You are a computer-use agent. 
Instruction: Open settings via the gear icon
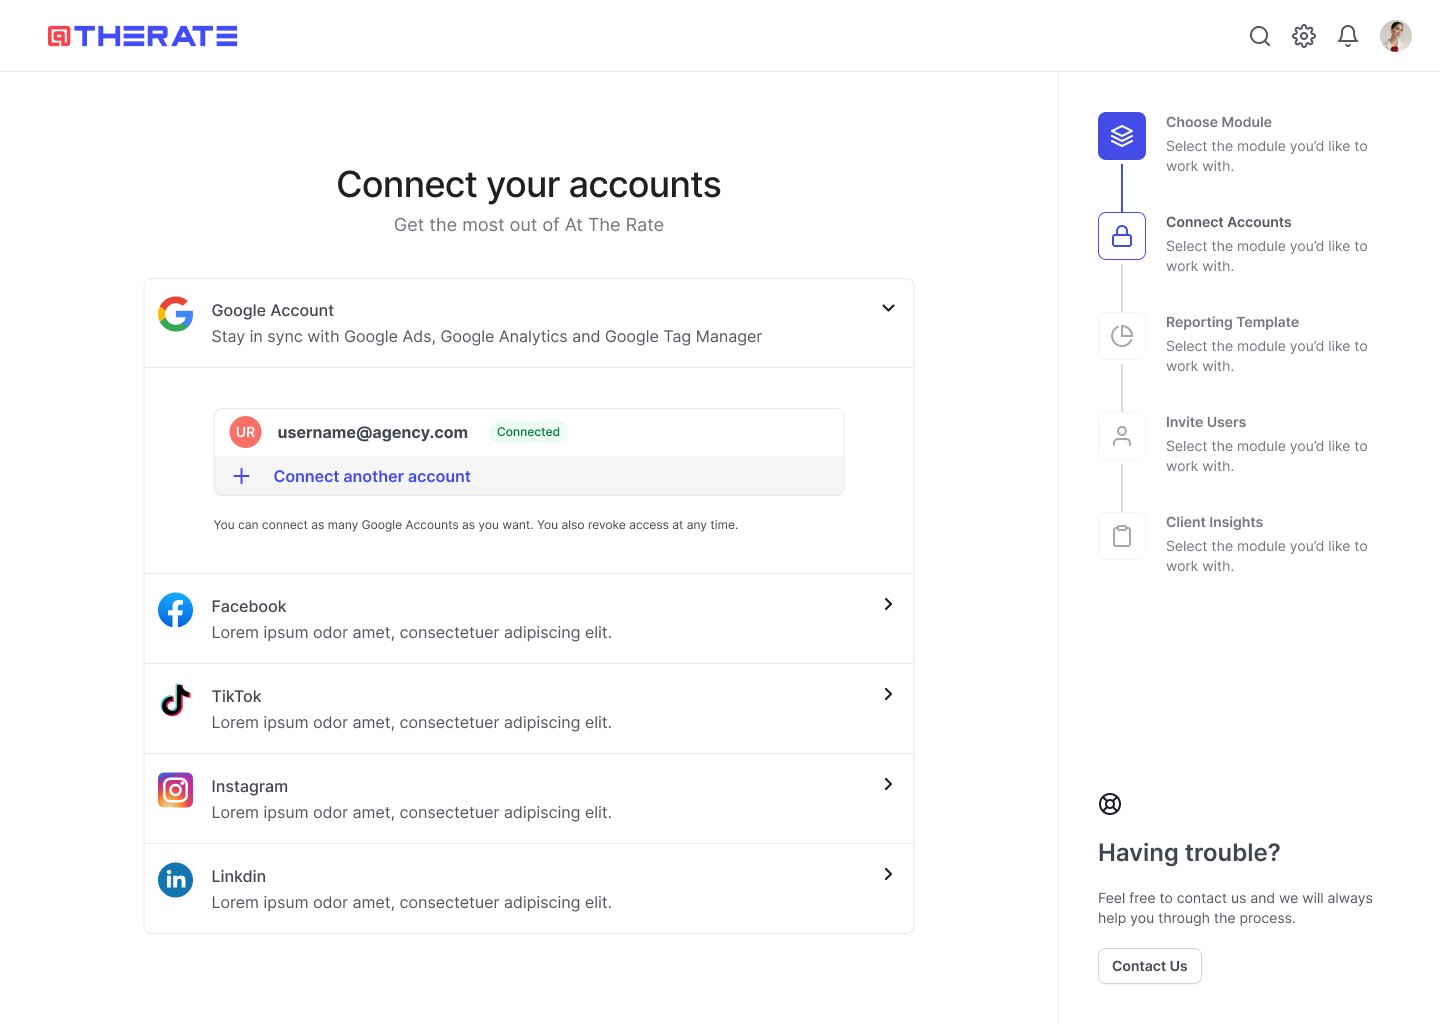click(x=1304, y=36)
